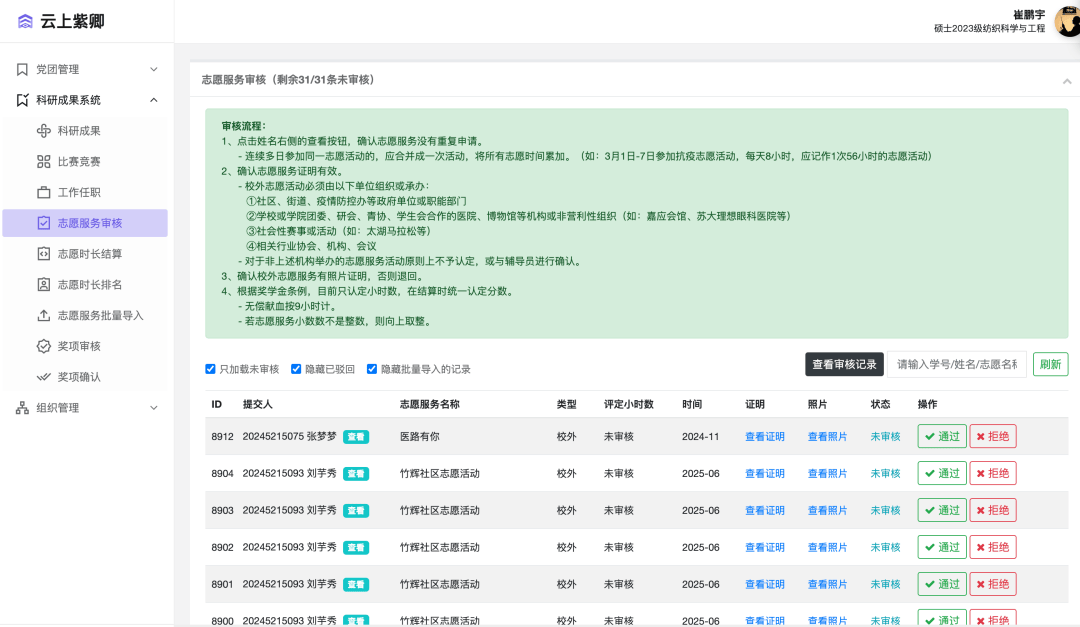Expand the 组织管理 menu chevron
Image resolution: width=1080 pixels, height=627 pixels.
click(x=154, y=408)
